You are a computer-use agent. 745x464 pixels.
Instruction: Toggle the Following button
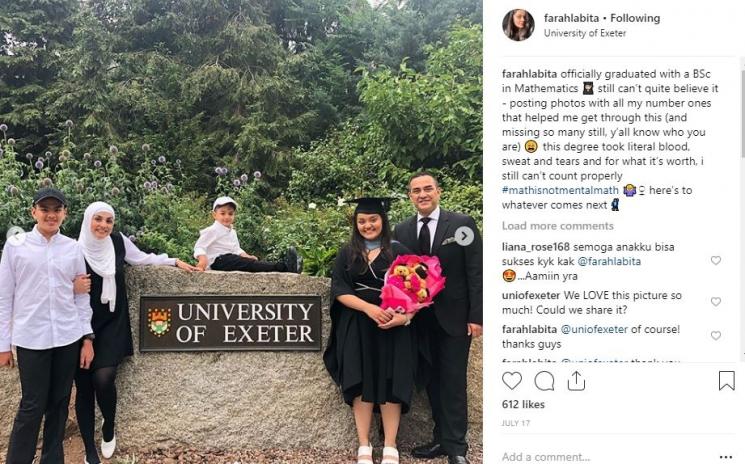[x=635, y=19]
